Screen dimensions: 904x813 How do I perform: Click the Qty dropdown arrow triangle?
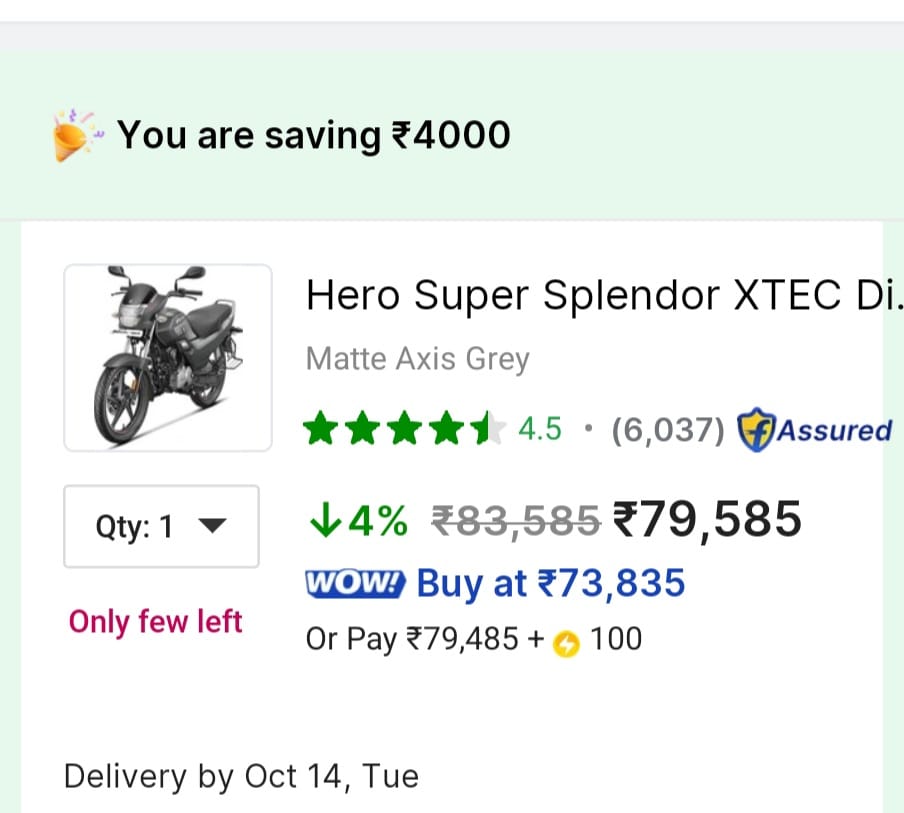tap(213, 526)
